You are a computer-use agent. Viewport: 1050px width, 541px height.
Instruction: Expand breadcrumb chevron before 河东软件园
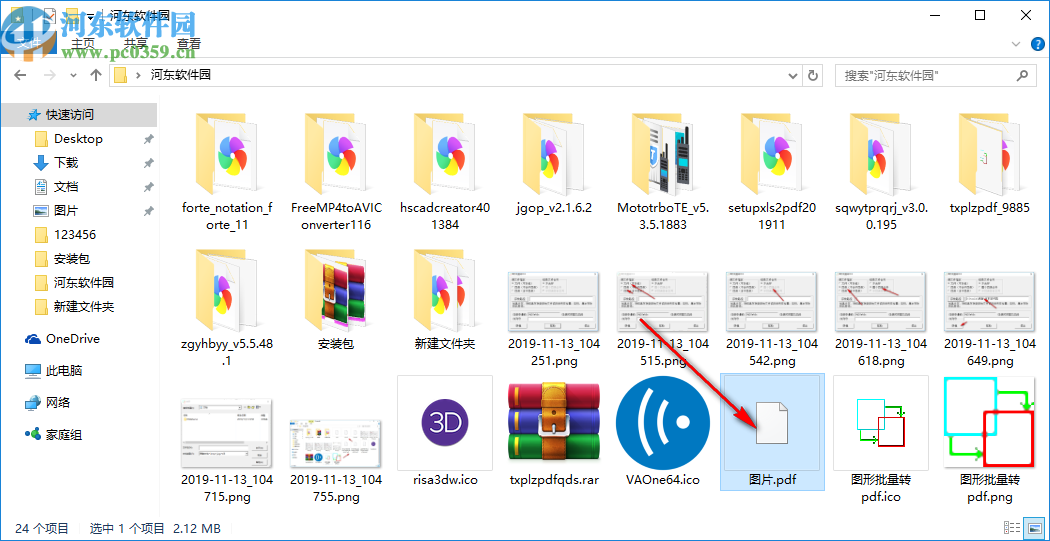tap(139, 75)
